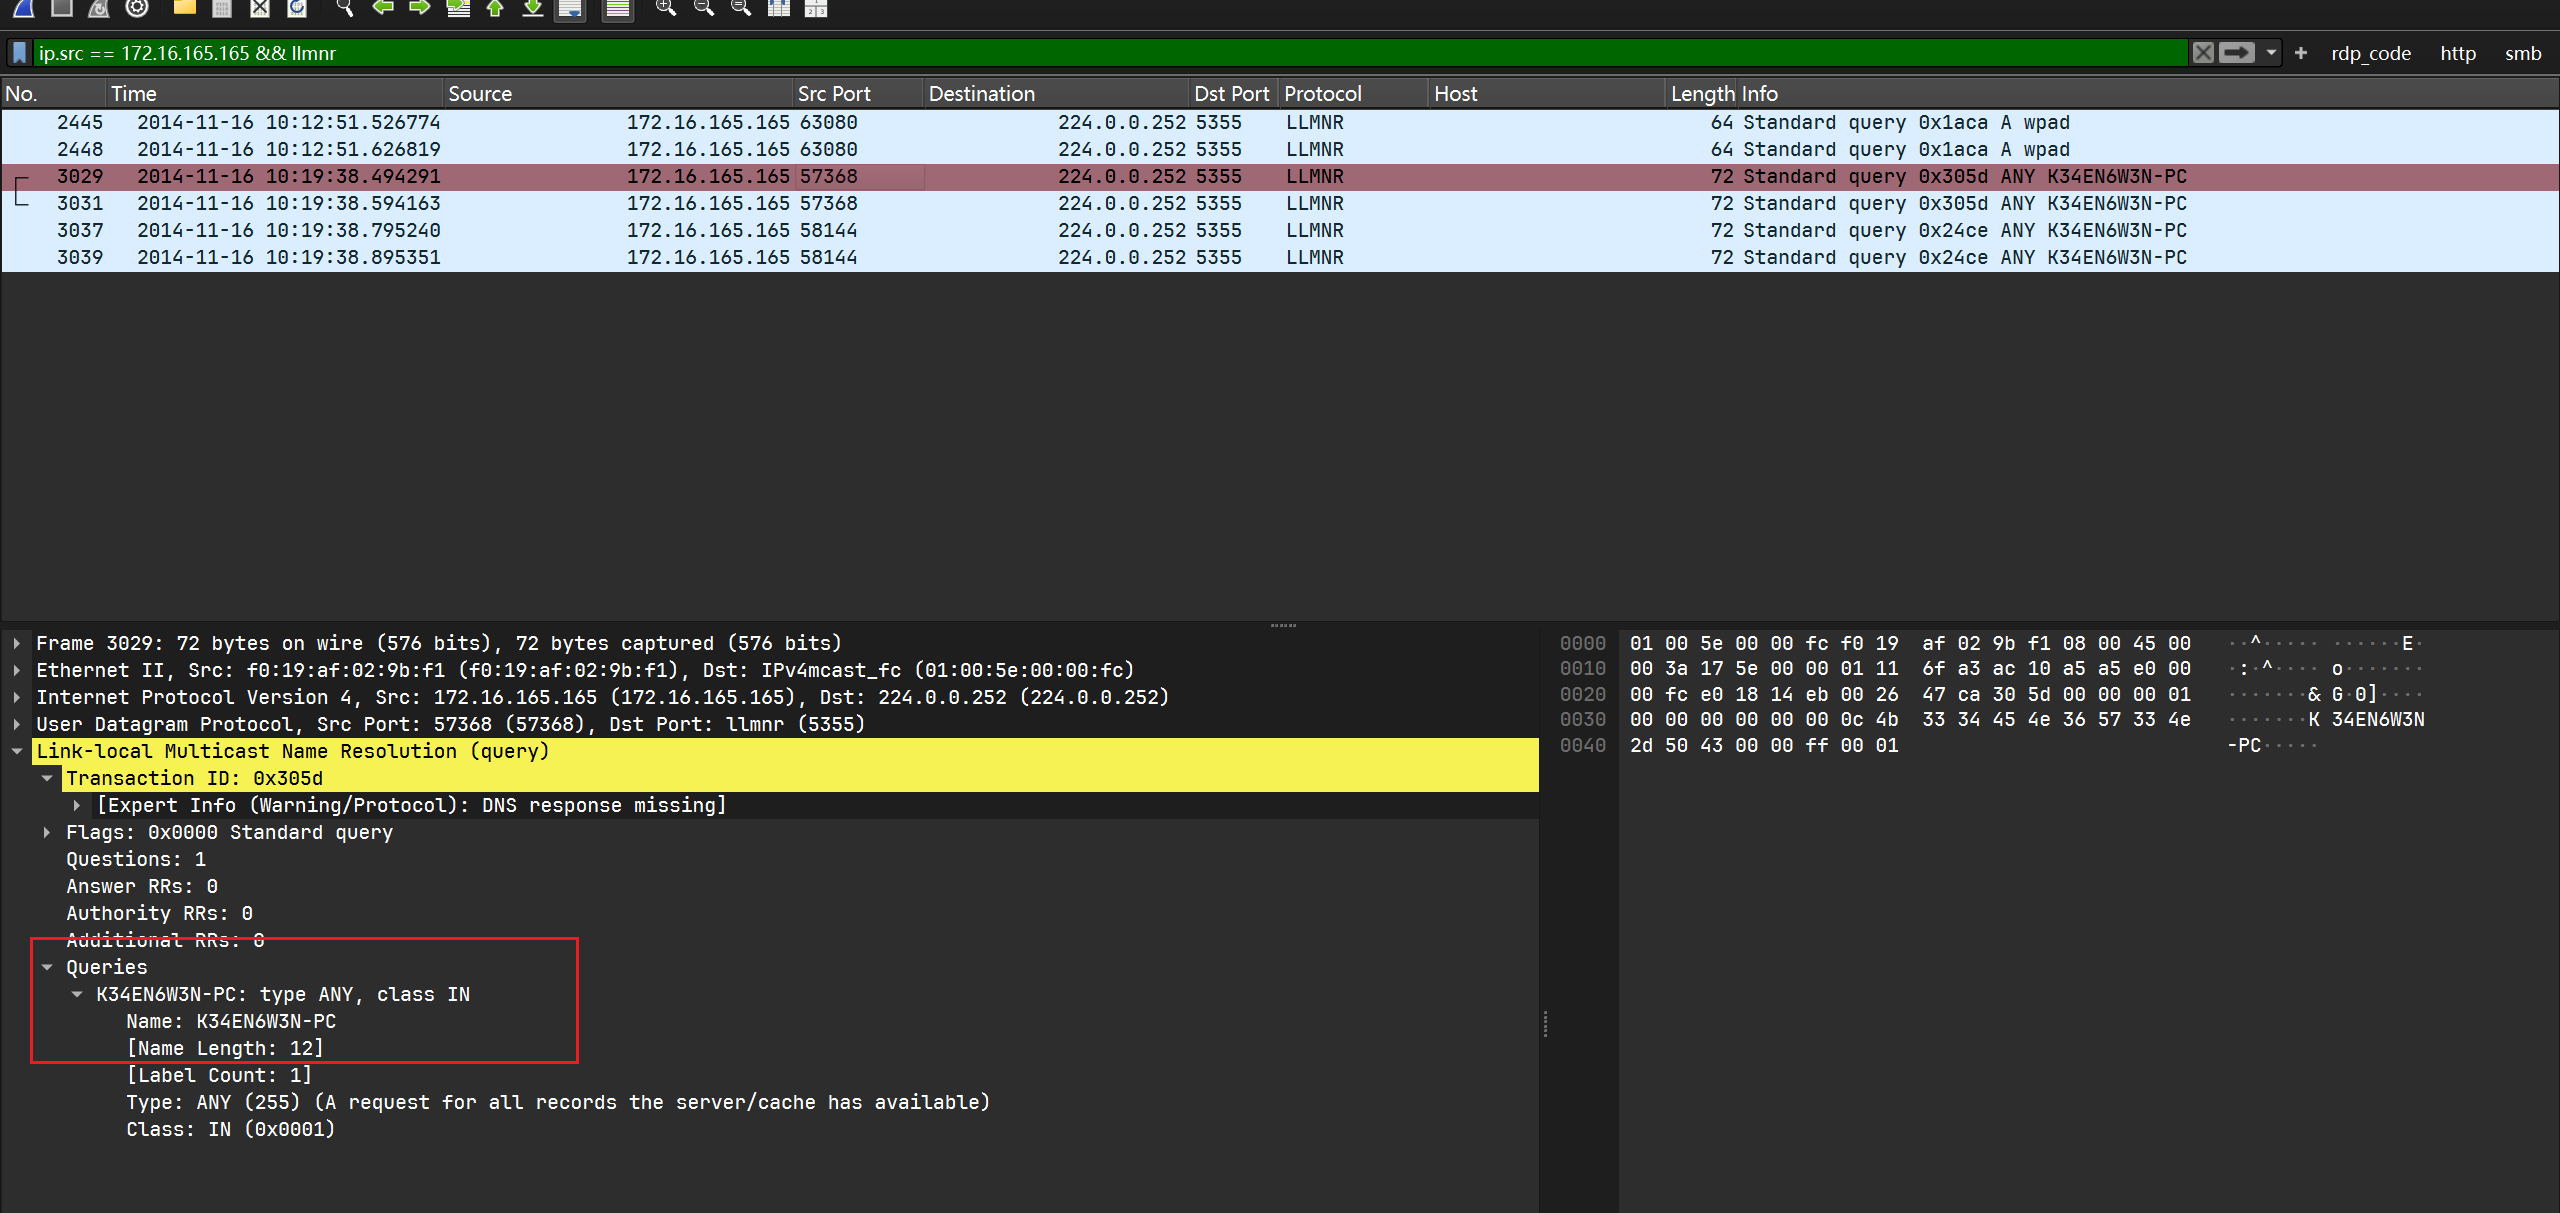Apply the rdp_code filter shortcut
Viewport: 2560px width, 1213px height.
click(x=2370, y=53)
